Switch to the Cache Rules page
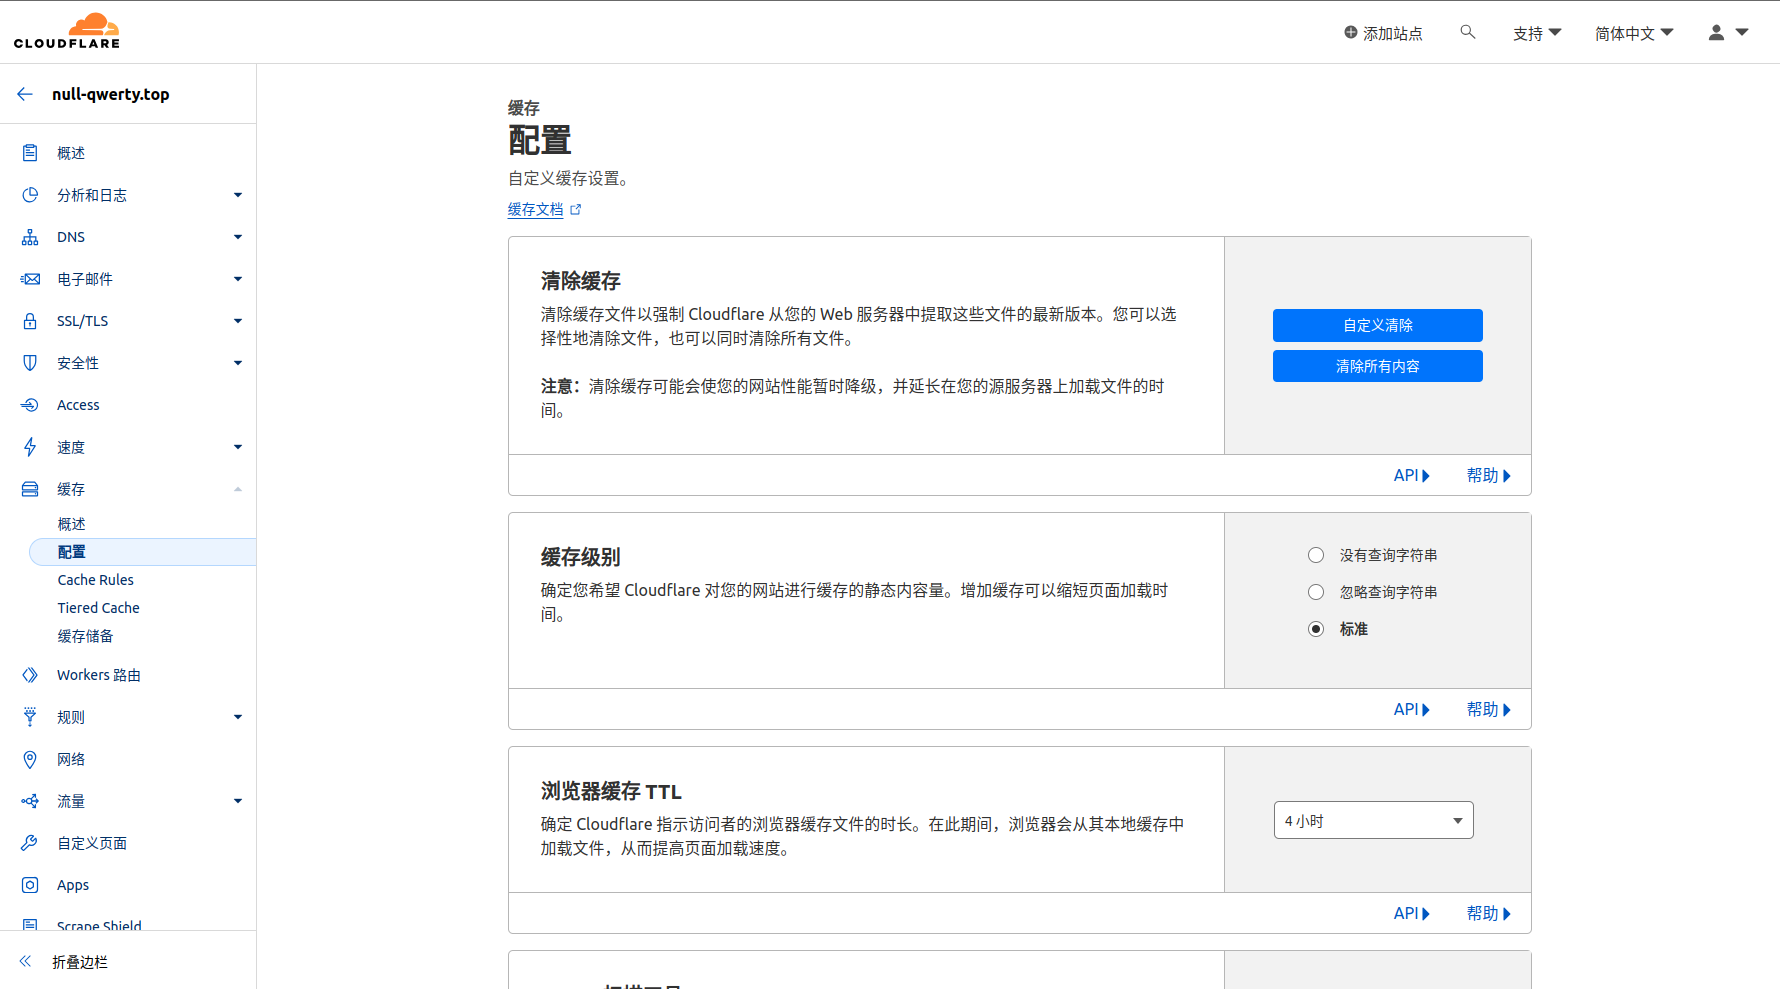This screenshot has width=1780, height=989. click(95, 579)
